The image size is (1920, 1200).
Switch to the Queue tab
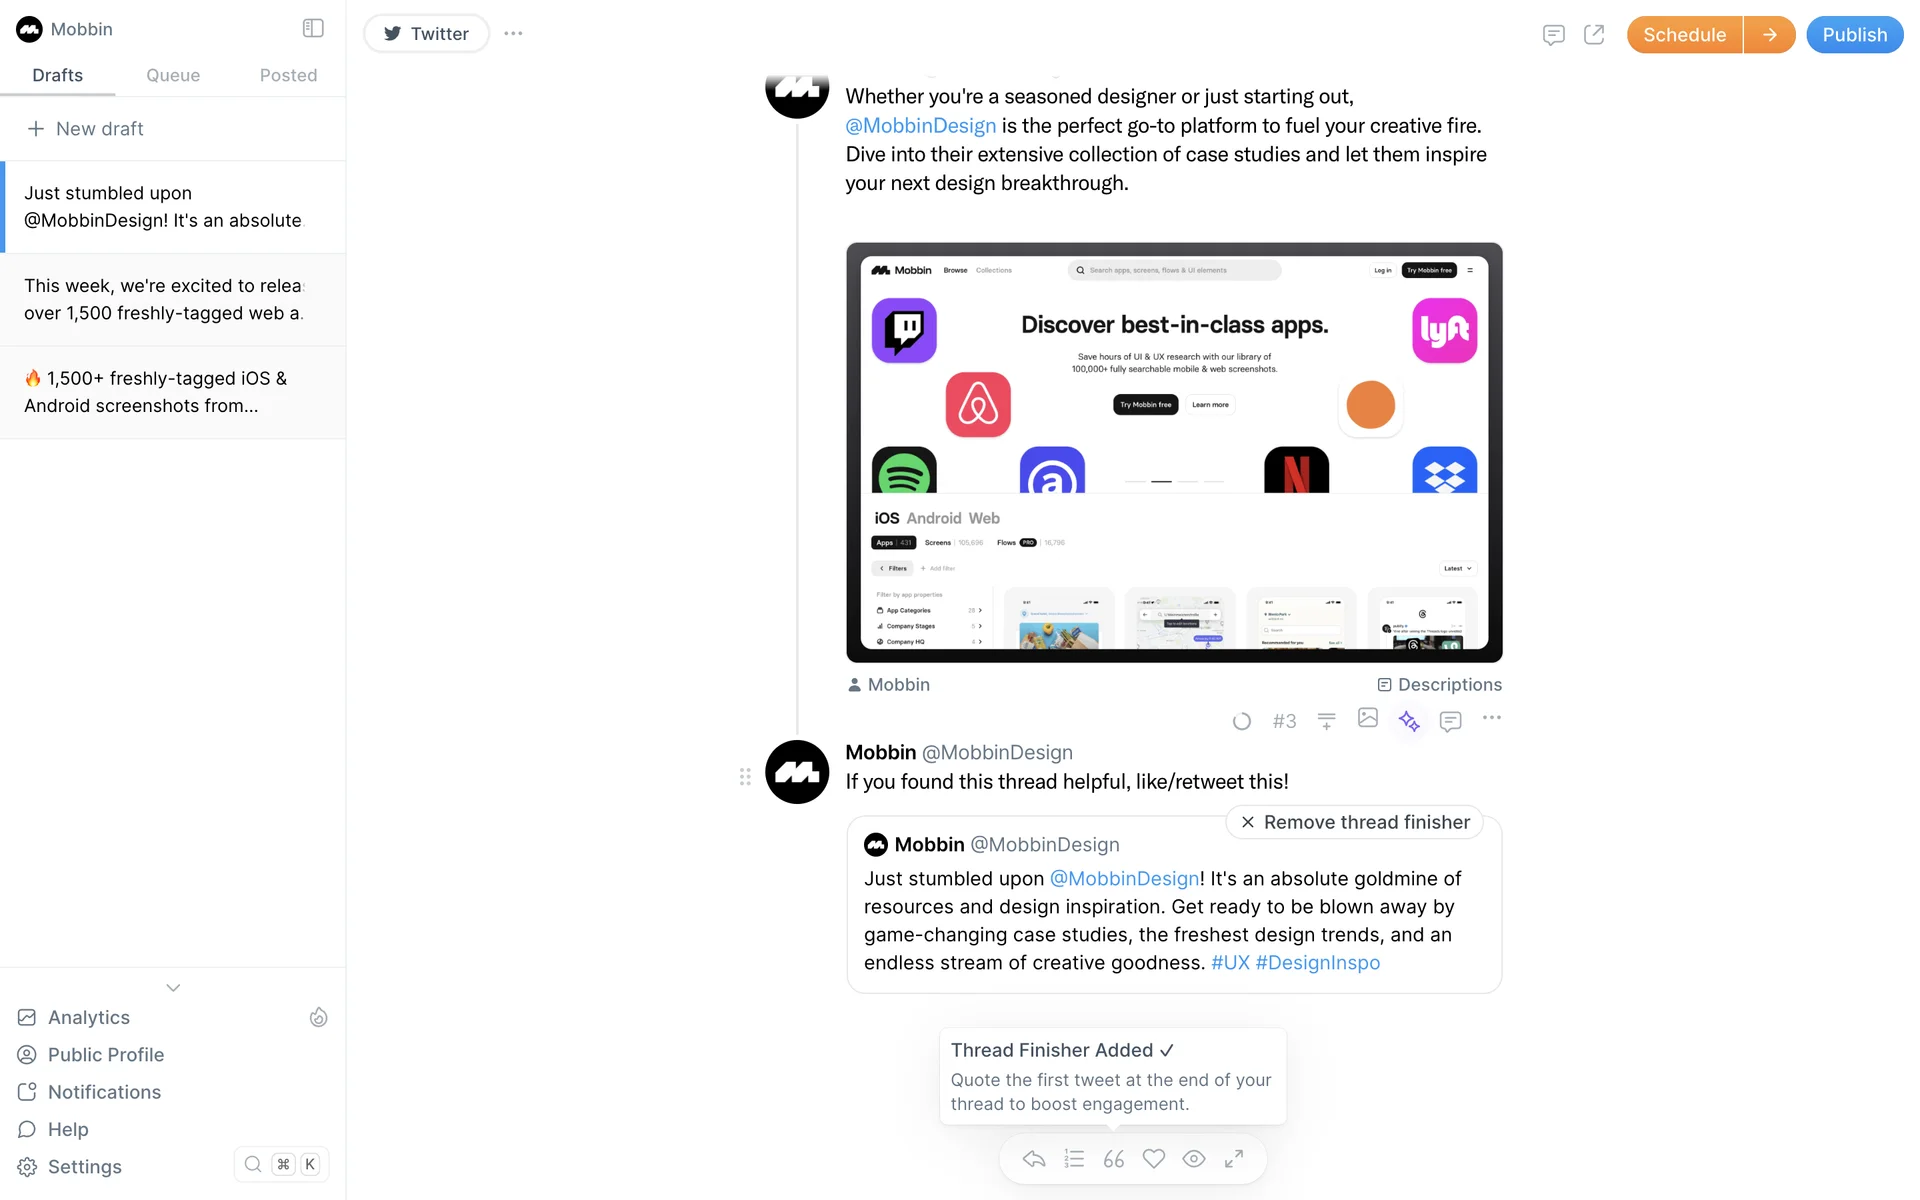[173, 75]
